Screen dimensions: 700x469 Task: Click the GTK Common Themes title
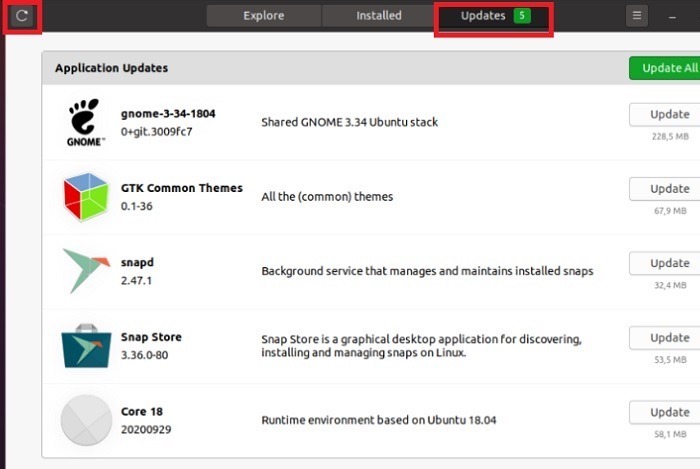point(182,188)
